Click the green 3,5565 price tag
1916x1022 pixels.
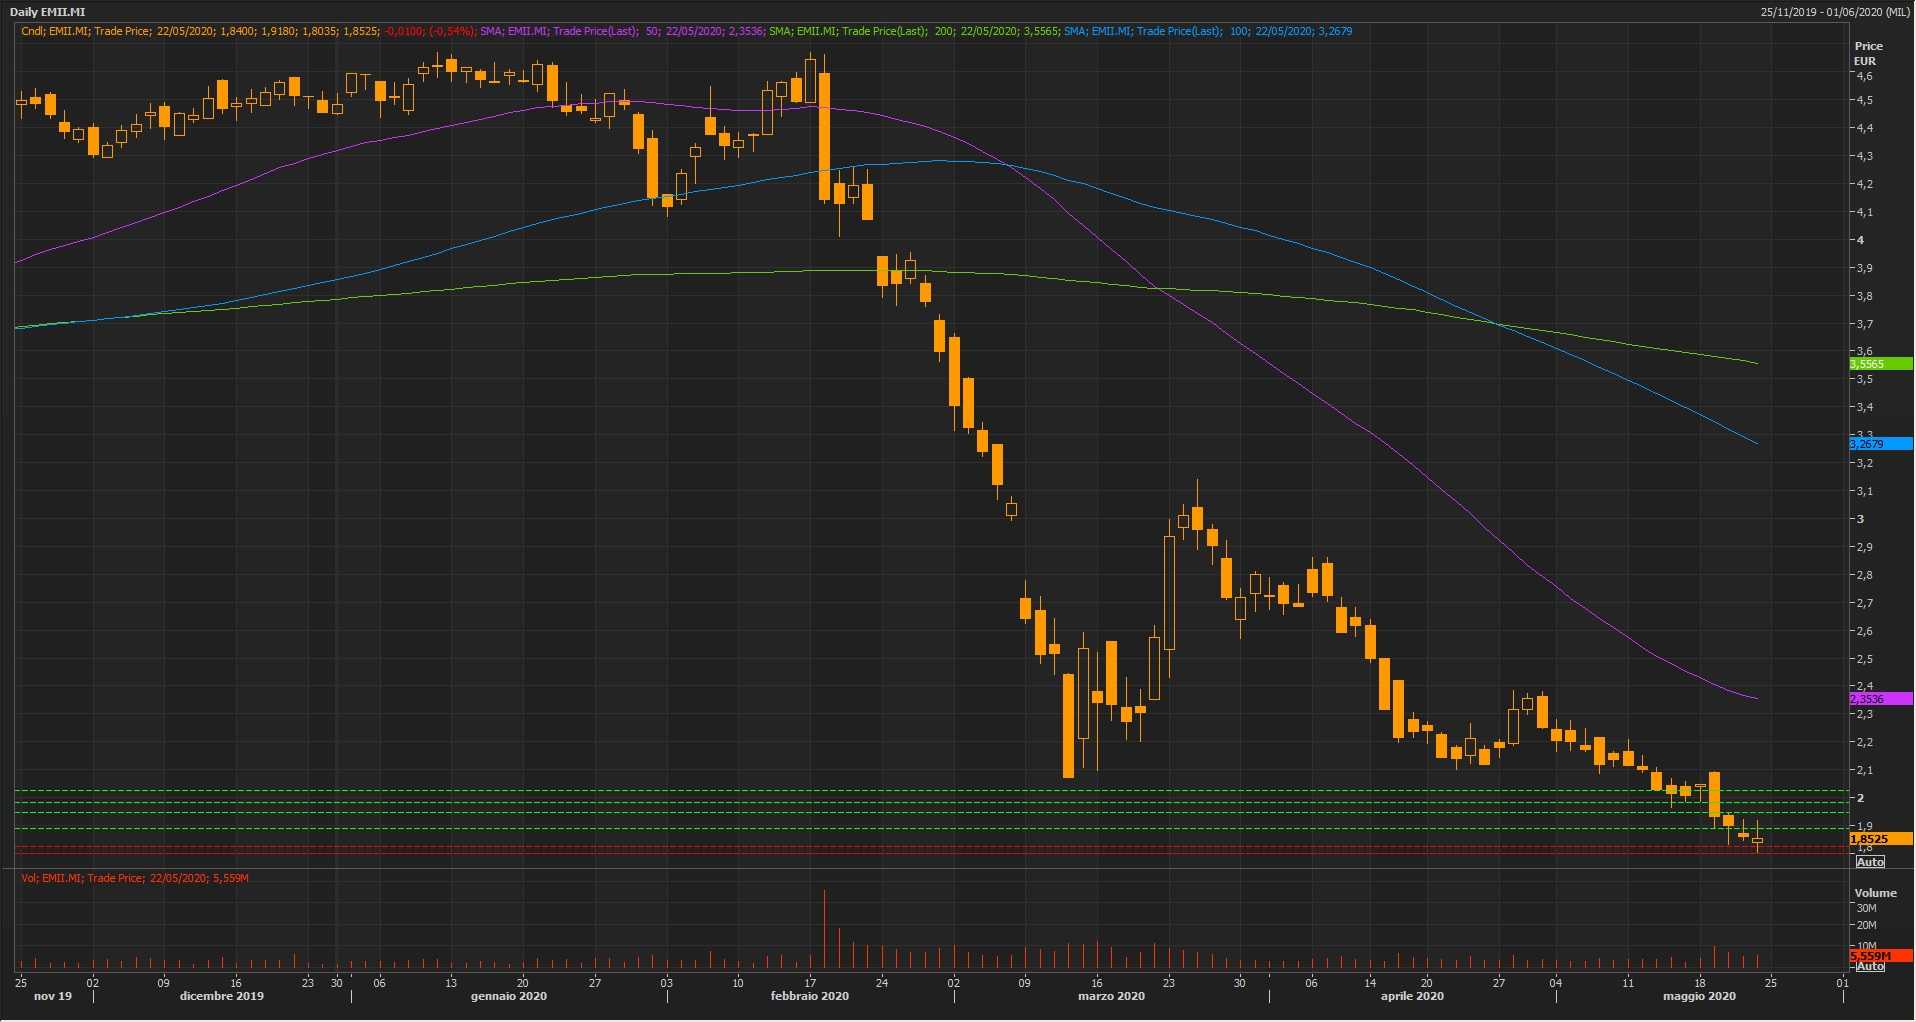pos(1879,364)
